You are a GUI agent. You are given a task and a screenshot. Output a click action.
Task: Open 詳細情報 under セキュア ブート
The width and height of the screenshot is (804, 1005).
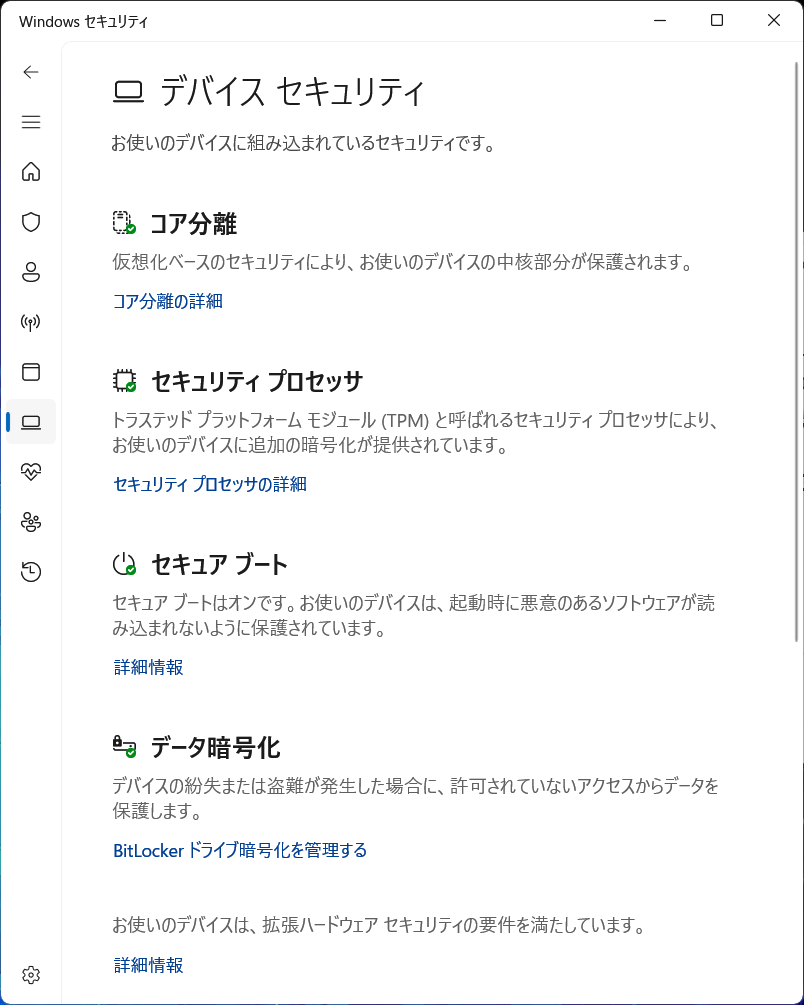[147, 667]
